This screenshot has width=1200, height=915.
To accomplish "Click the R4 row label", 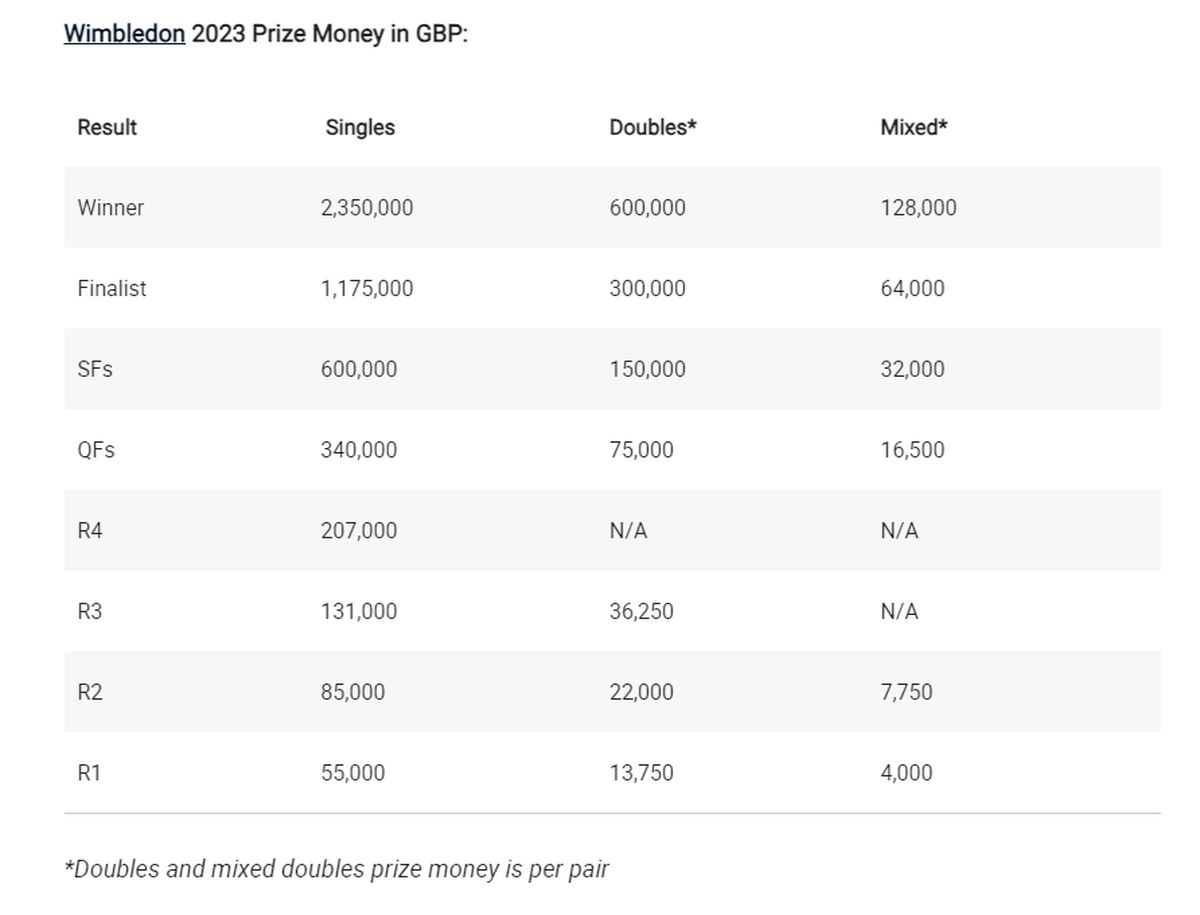I will (x=90, y=531).
